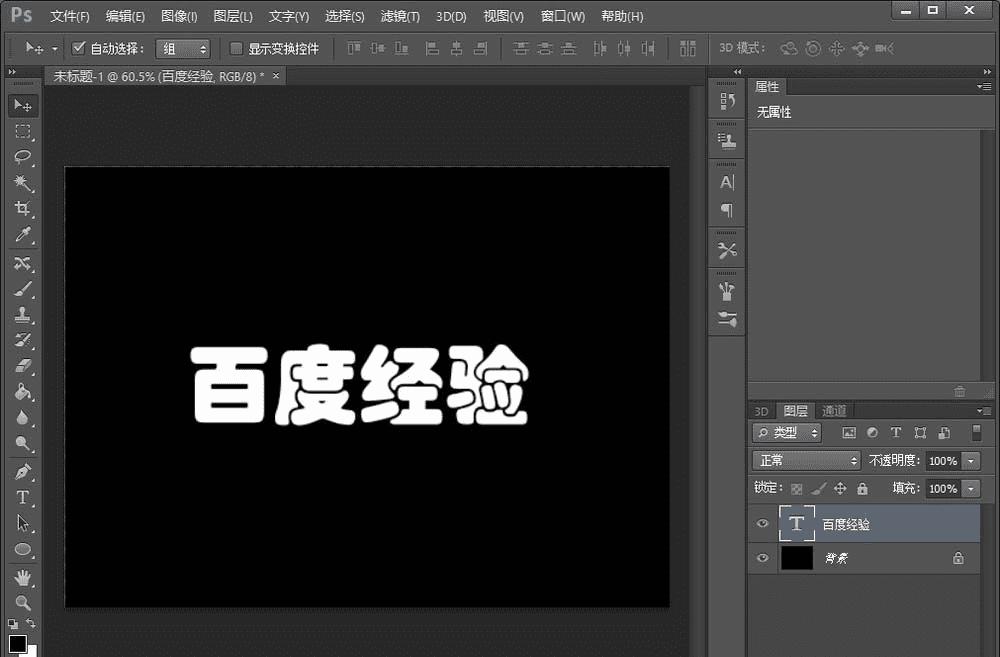Open the Brush presets panel icon
The height and width of the screenshot is (657, 1000).
727,319
